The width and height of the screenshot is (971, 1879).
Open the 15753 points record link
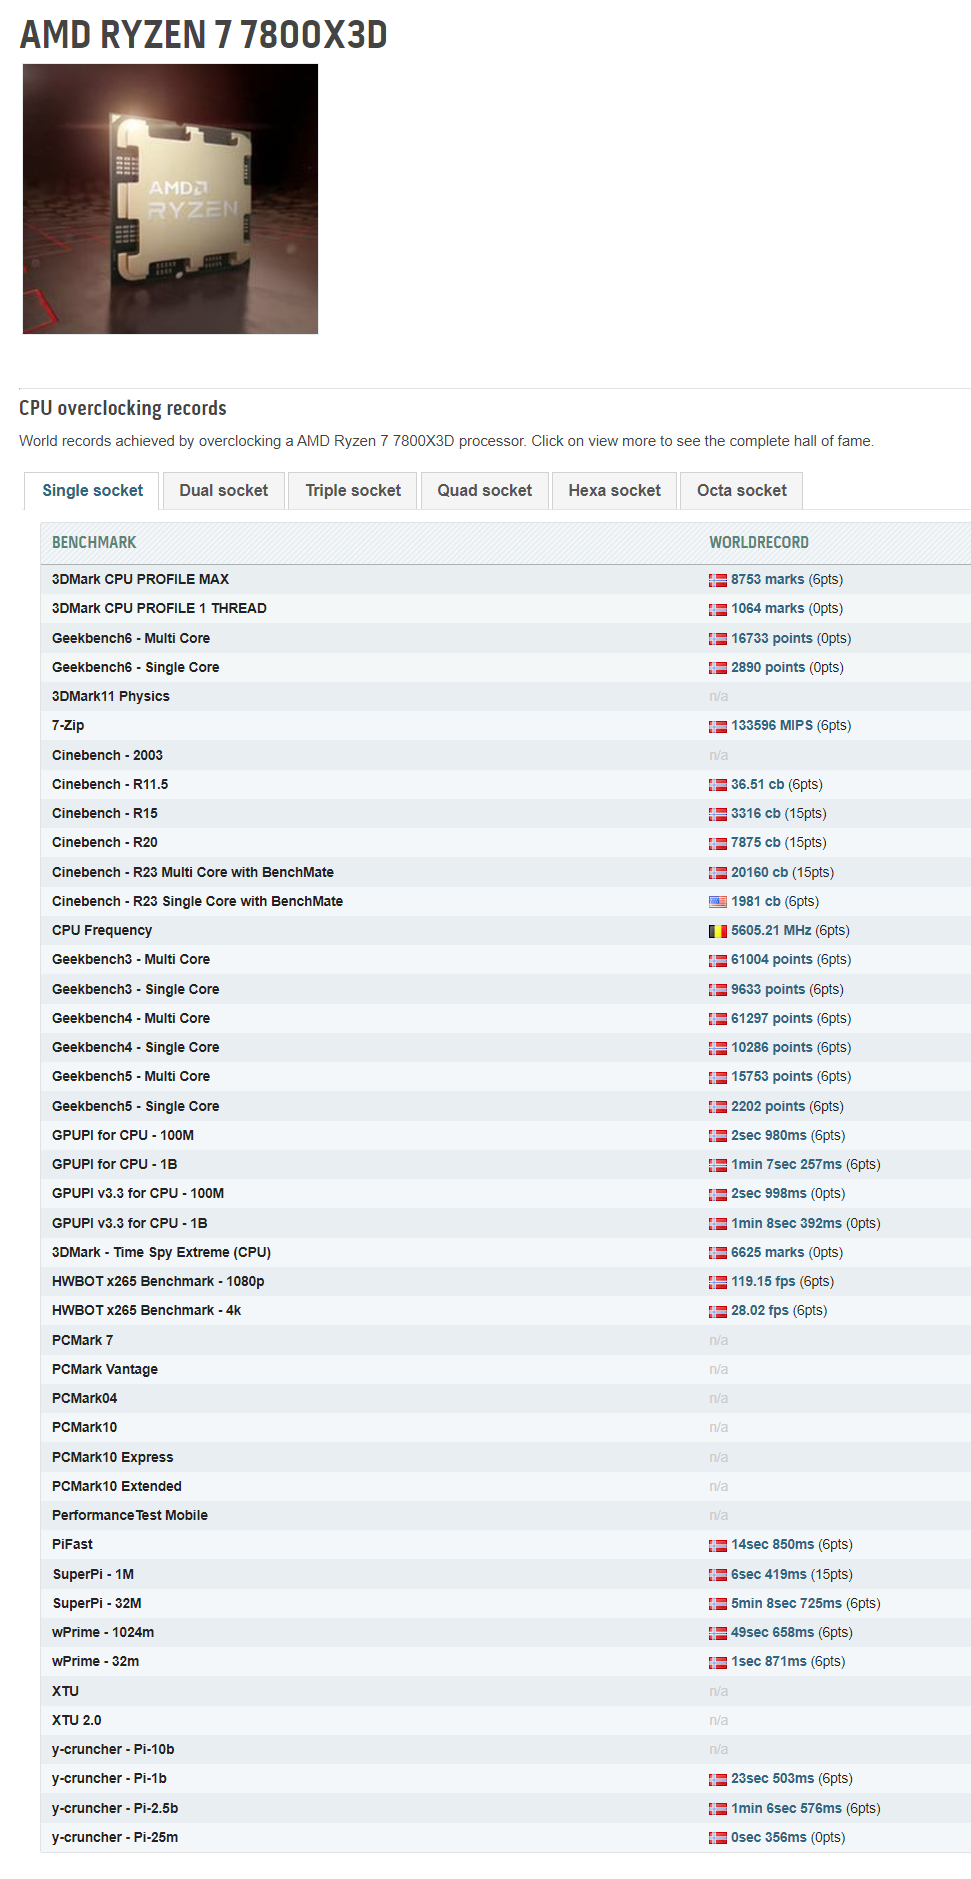pyautogui.click(x=772, y=1076)
